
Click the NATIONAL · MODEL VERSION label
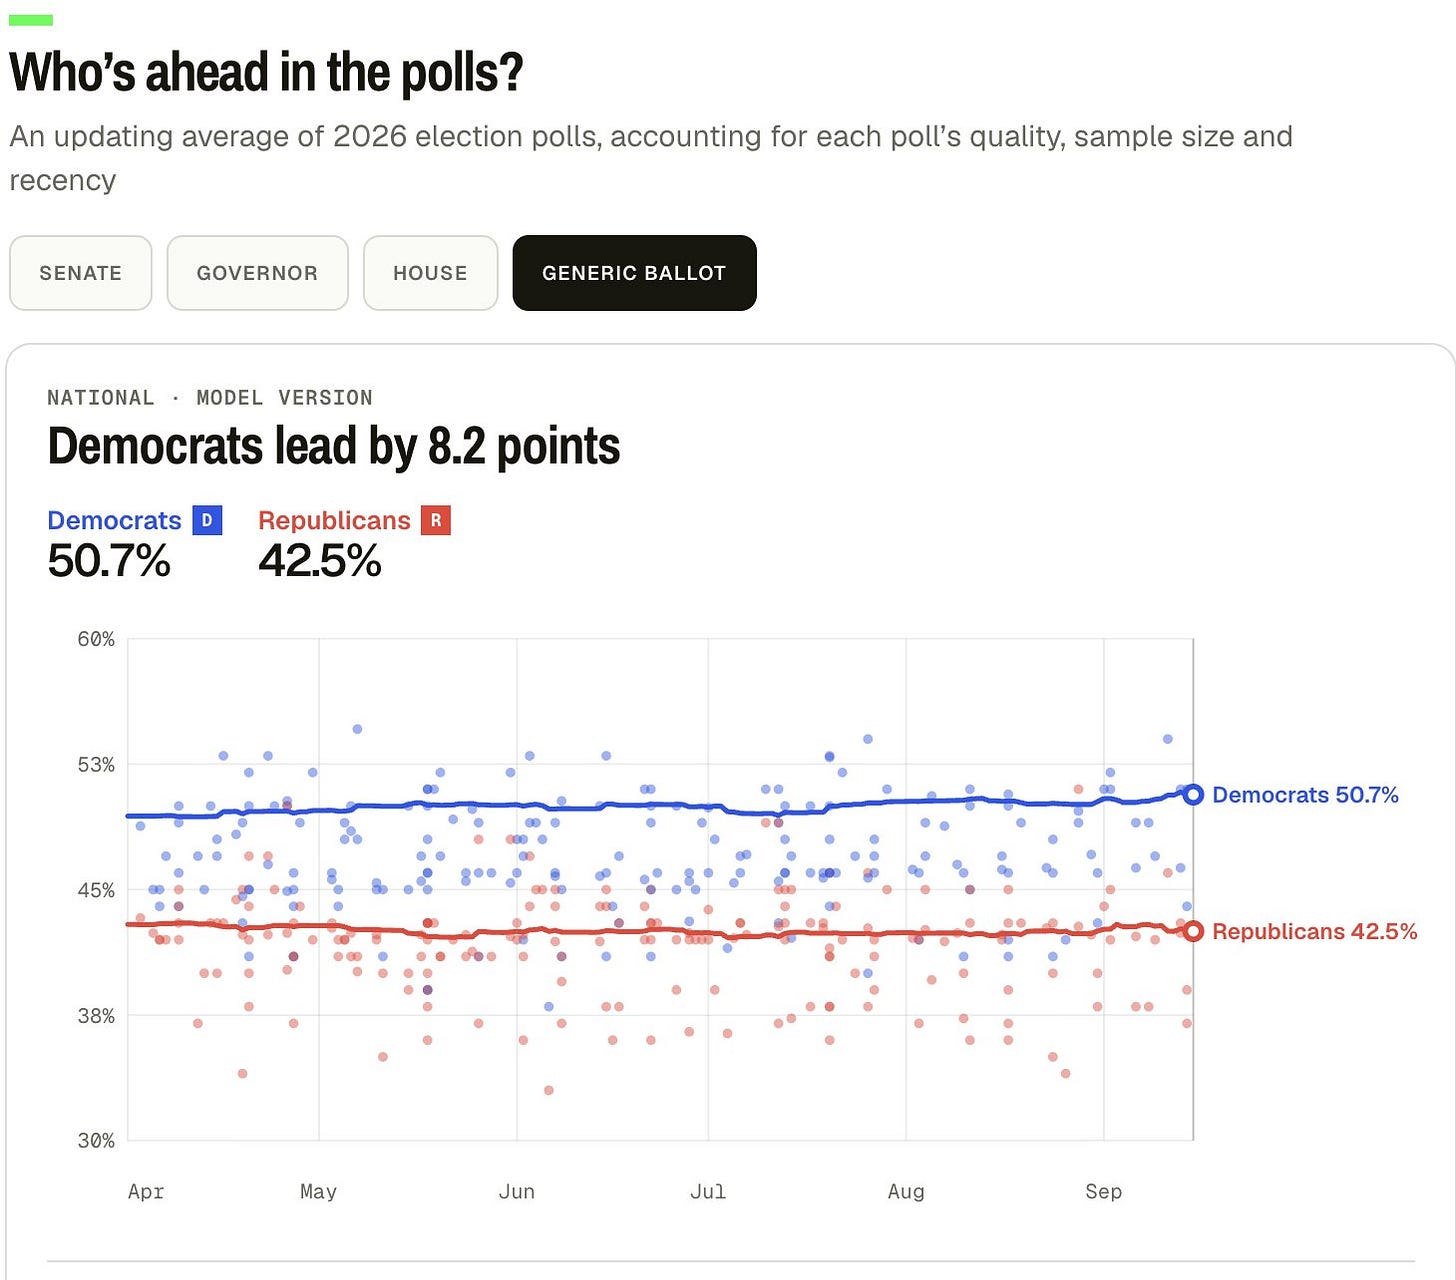click(x=210, y=397)
